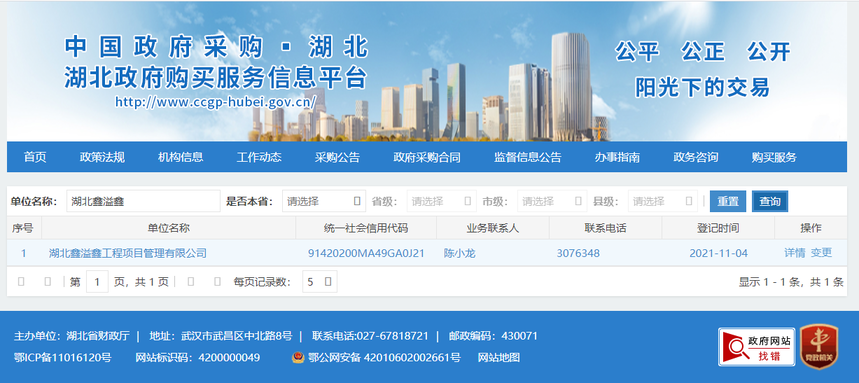Click the 重置 reset button
The image size is (859, 383).
728,201
